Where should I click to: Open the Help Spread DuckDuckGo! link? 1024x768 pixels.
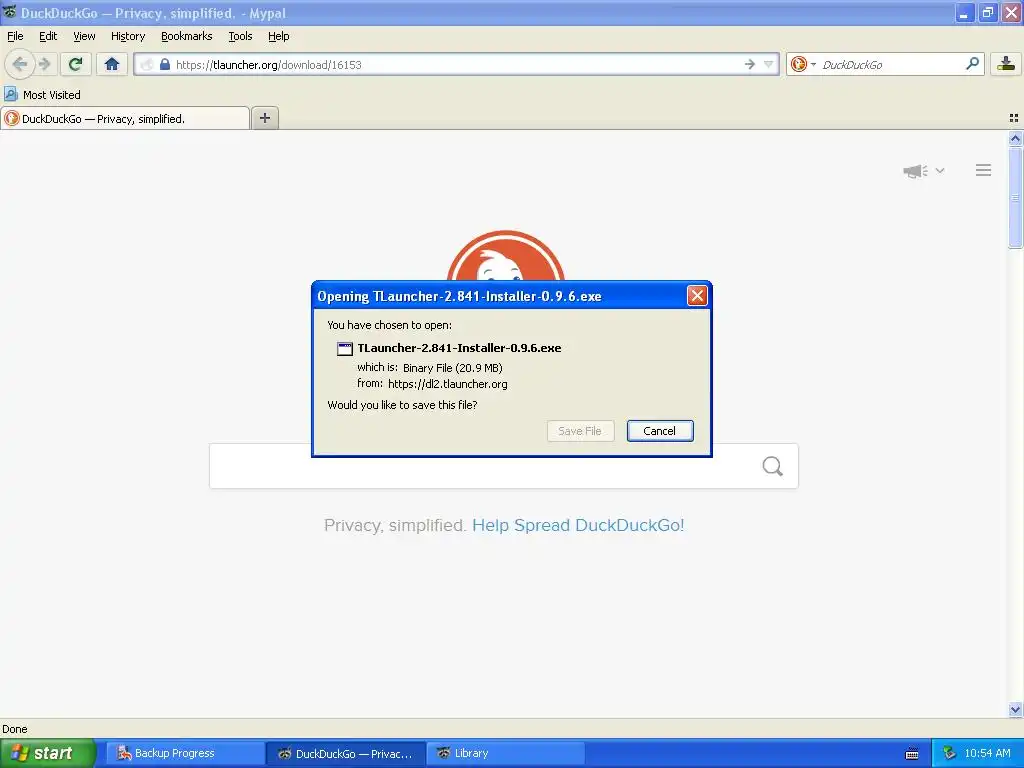point(578,525)
